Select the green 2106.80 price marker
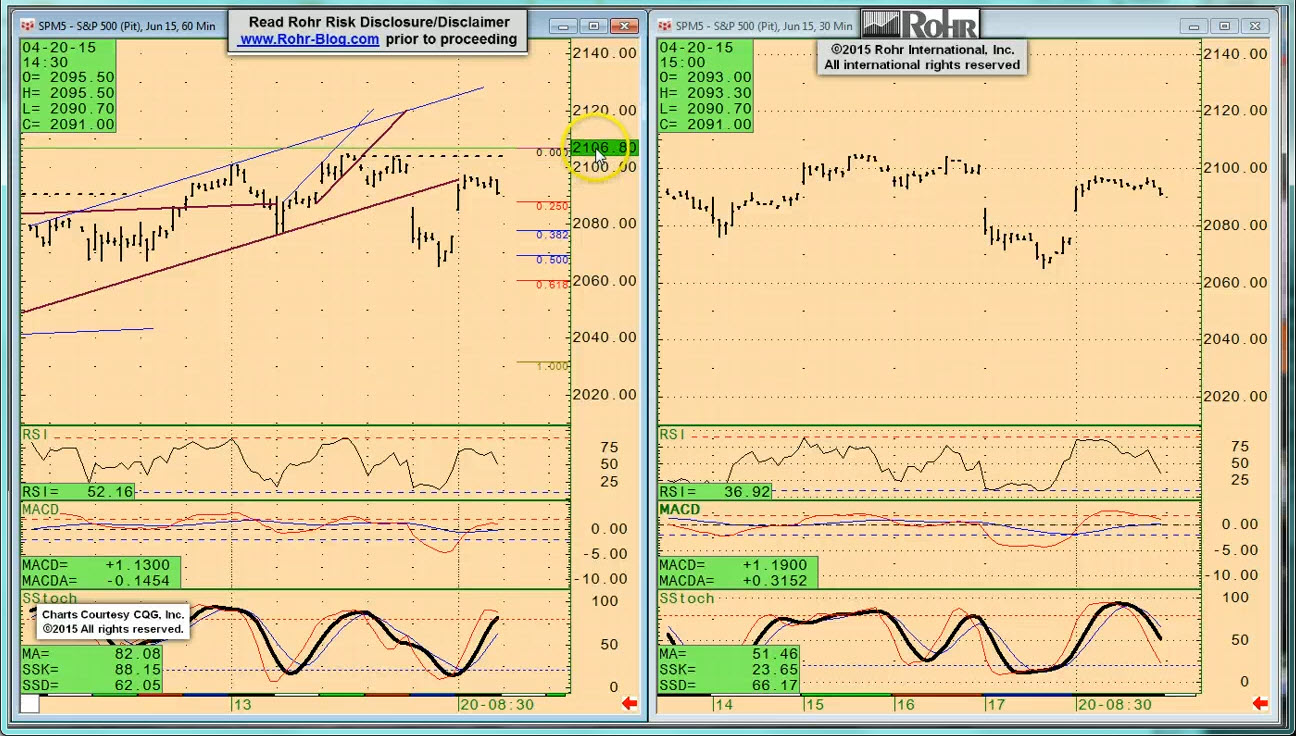The width and height of the screenshot is (1296, 736). tap(603, 148)
